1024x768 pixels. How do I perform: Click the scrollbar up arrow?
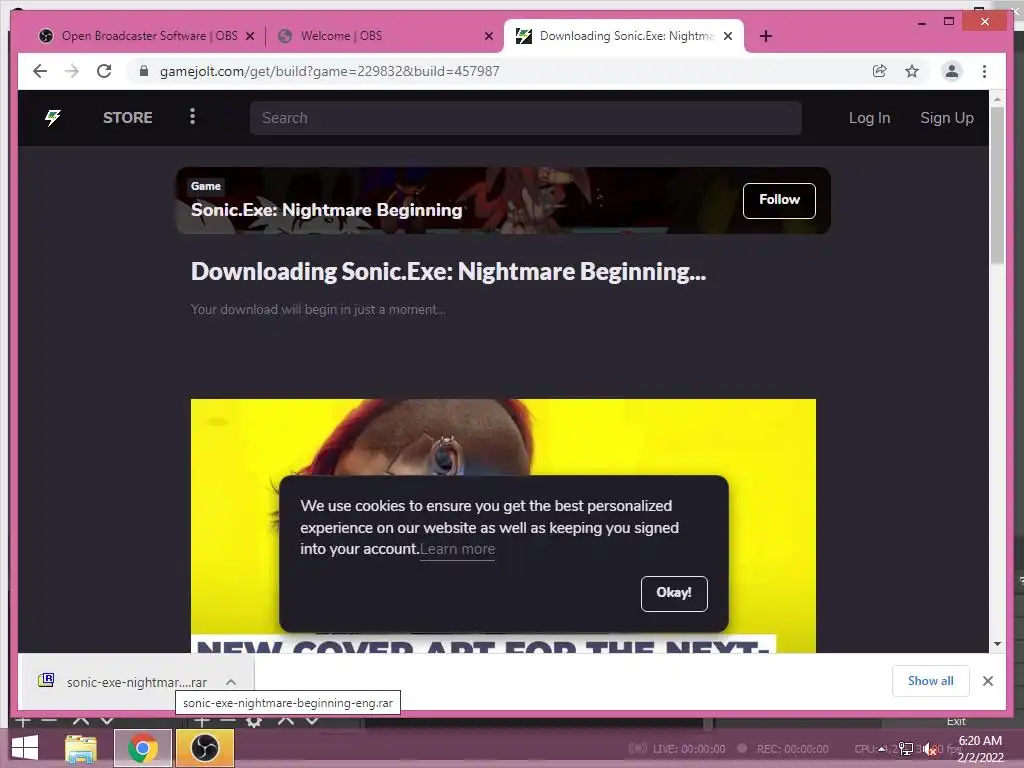pos(997,99)
